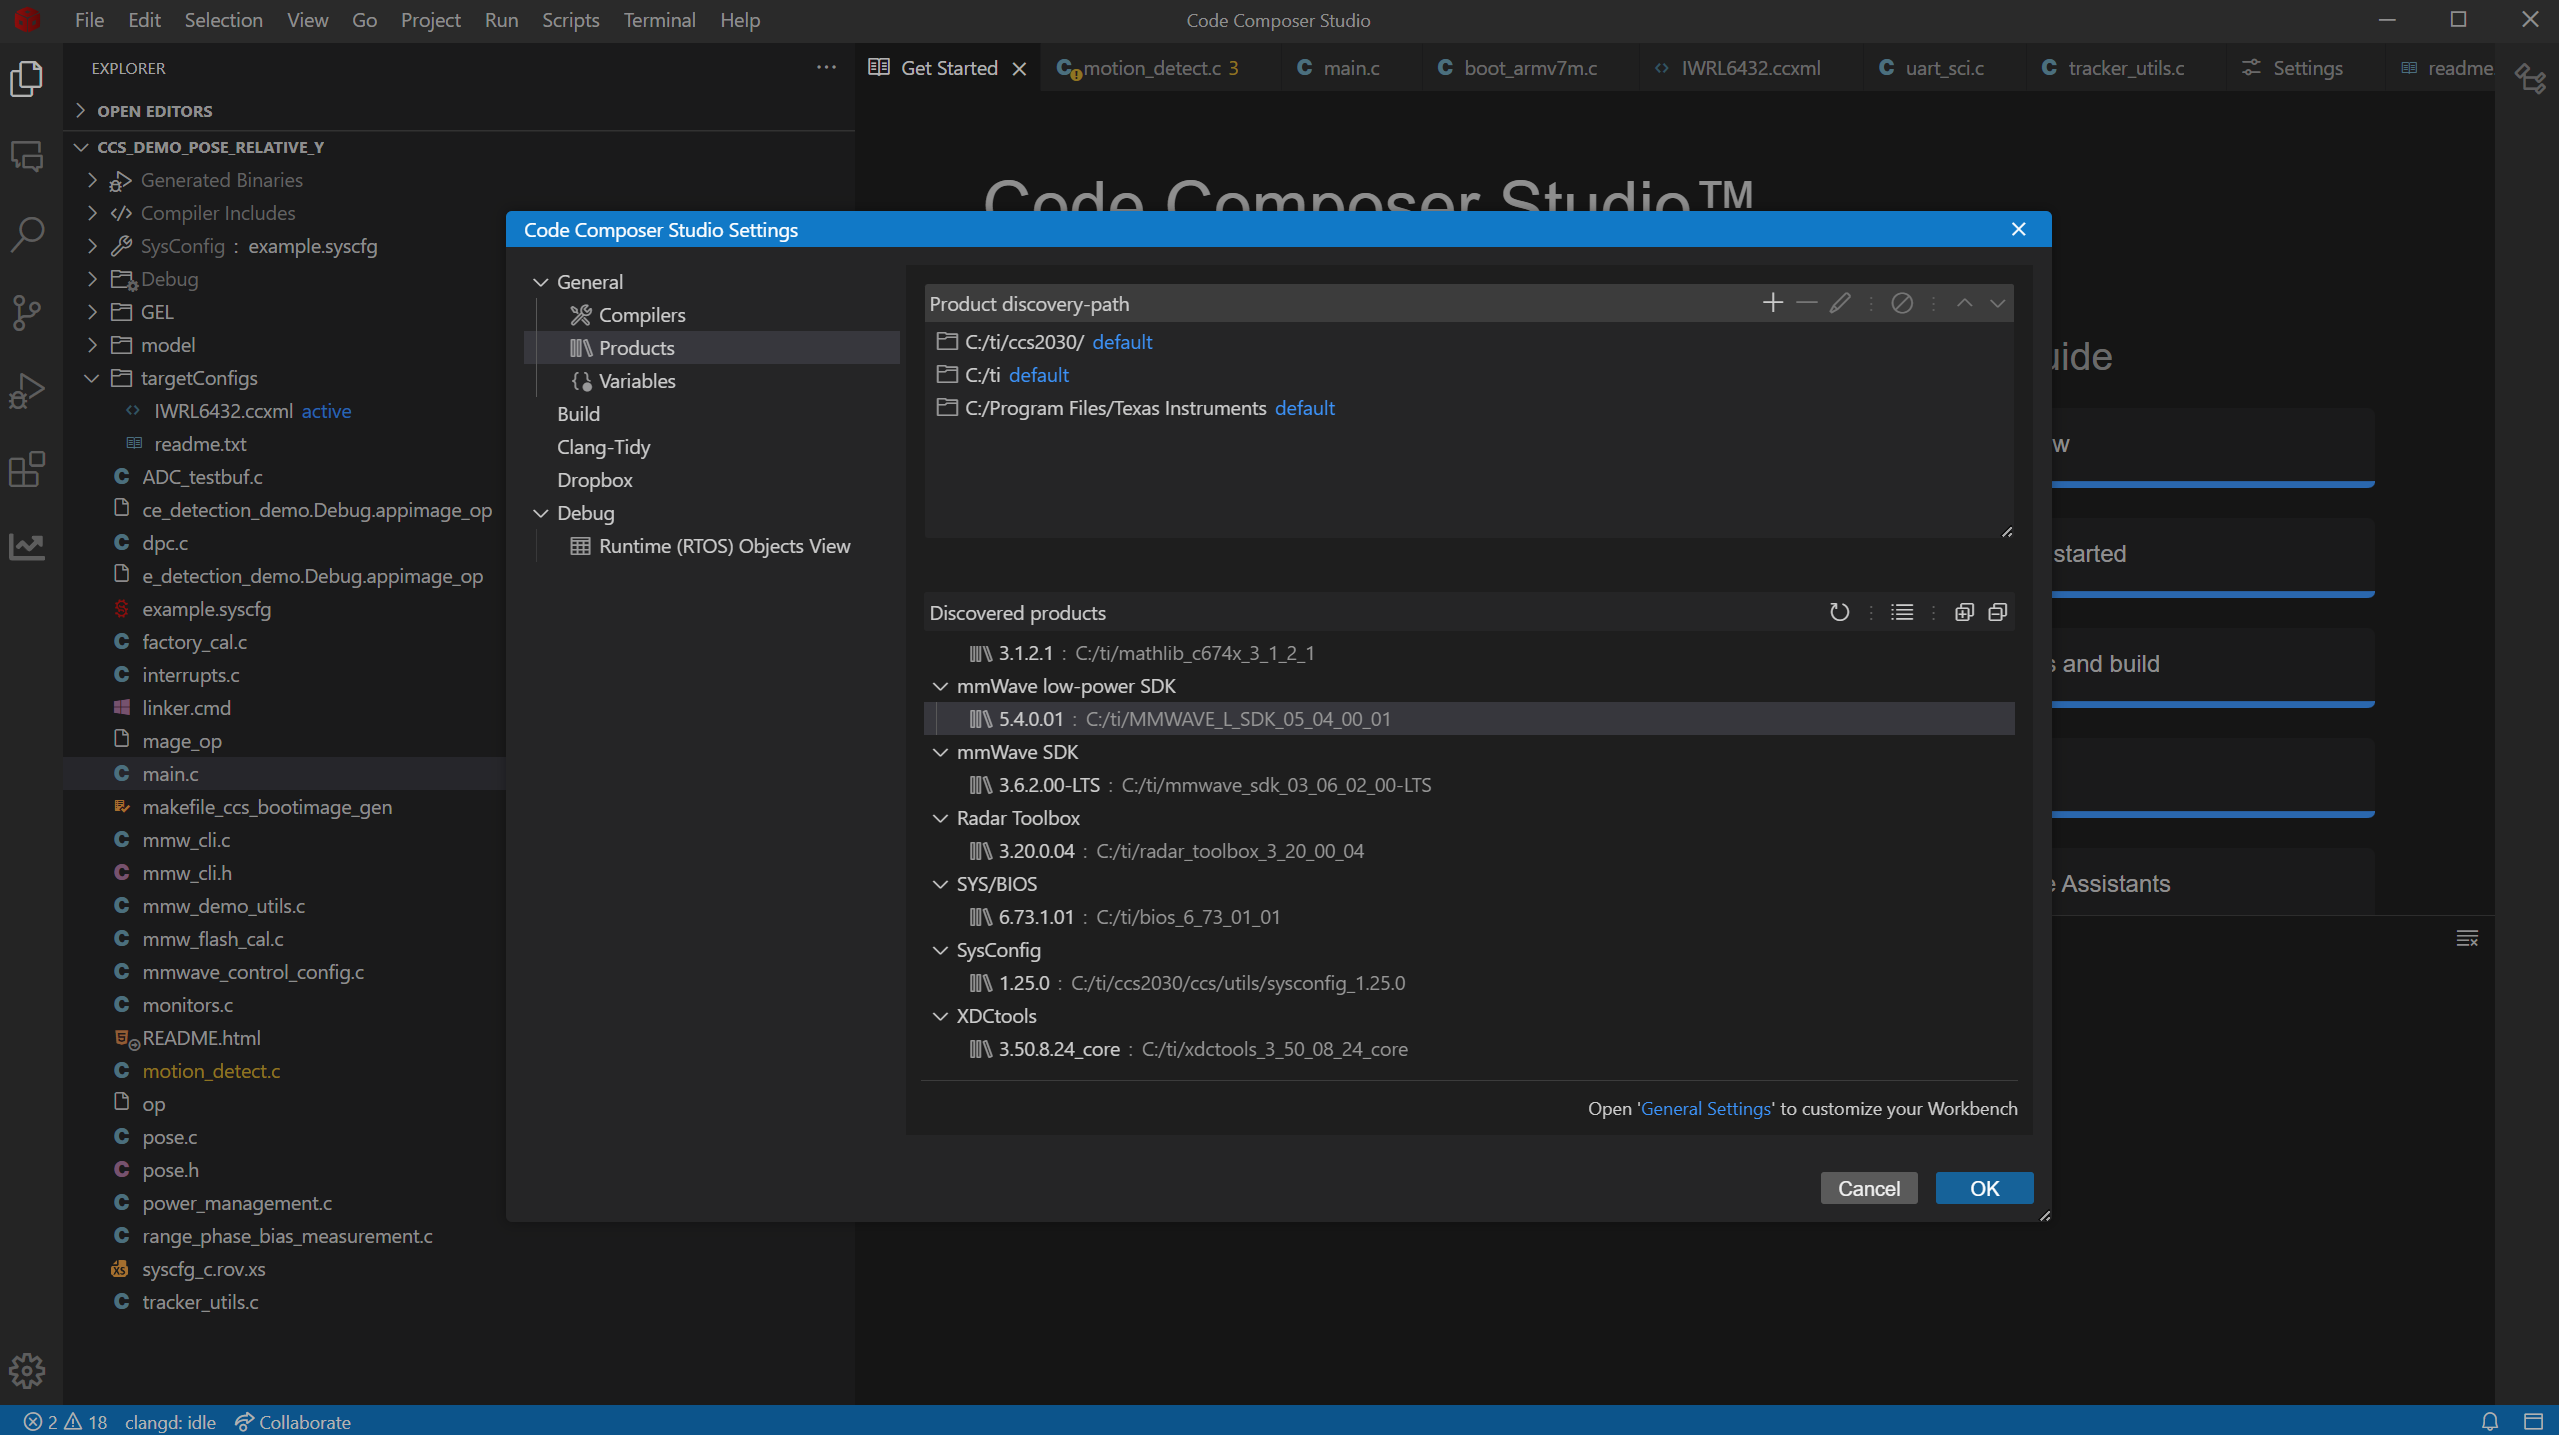2559x1435 pixels.
Task: Click add path plus icon in Product discovery-path
Action: click(x=1772, y=303)
